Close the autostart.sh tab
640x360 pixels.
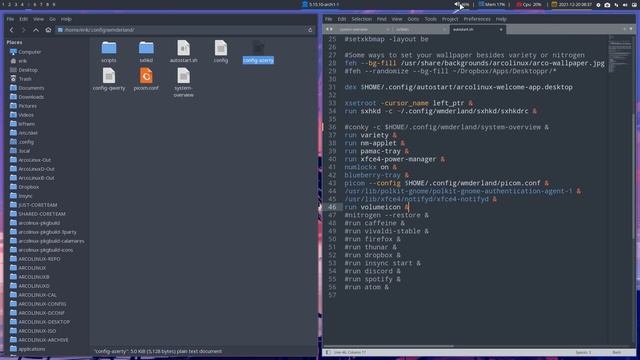tap(501, 29)
